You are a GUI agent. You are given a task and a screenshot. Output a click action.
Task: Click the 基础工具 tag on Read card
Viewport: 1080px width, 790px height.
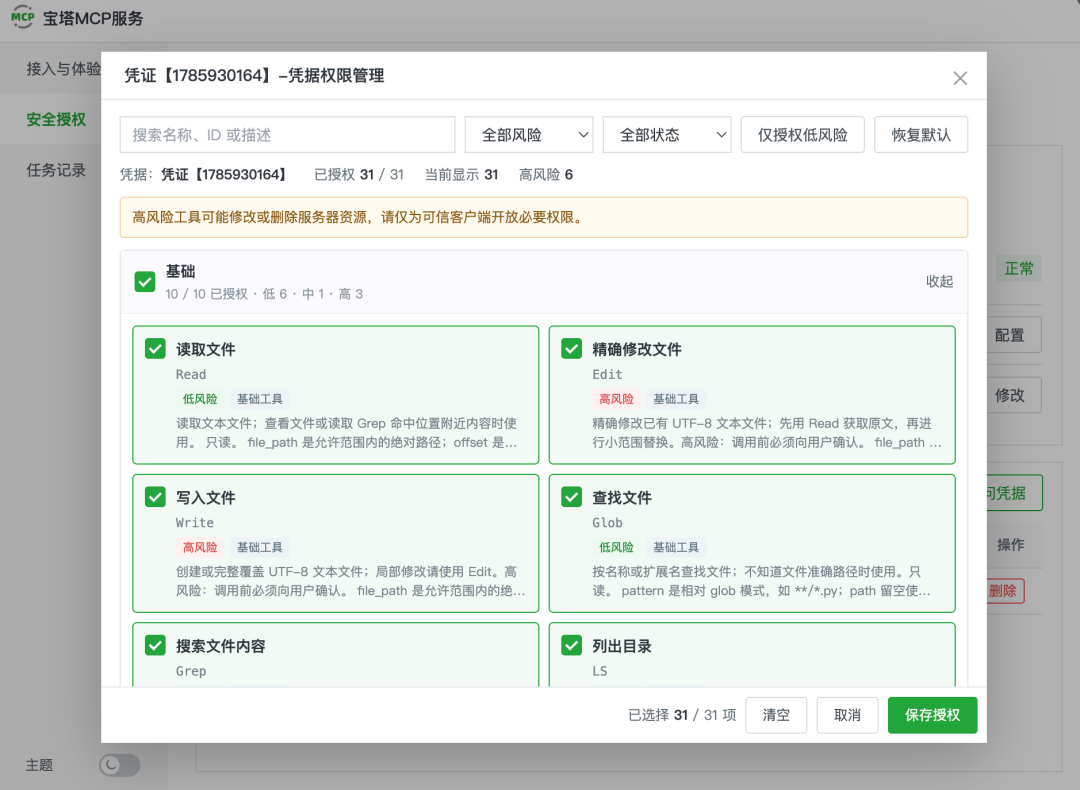coord(260,399)
